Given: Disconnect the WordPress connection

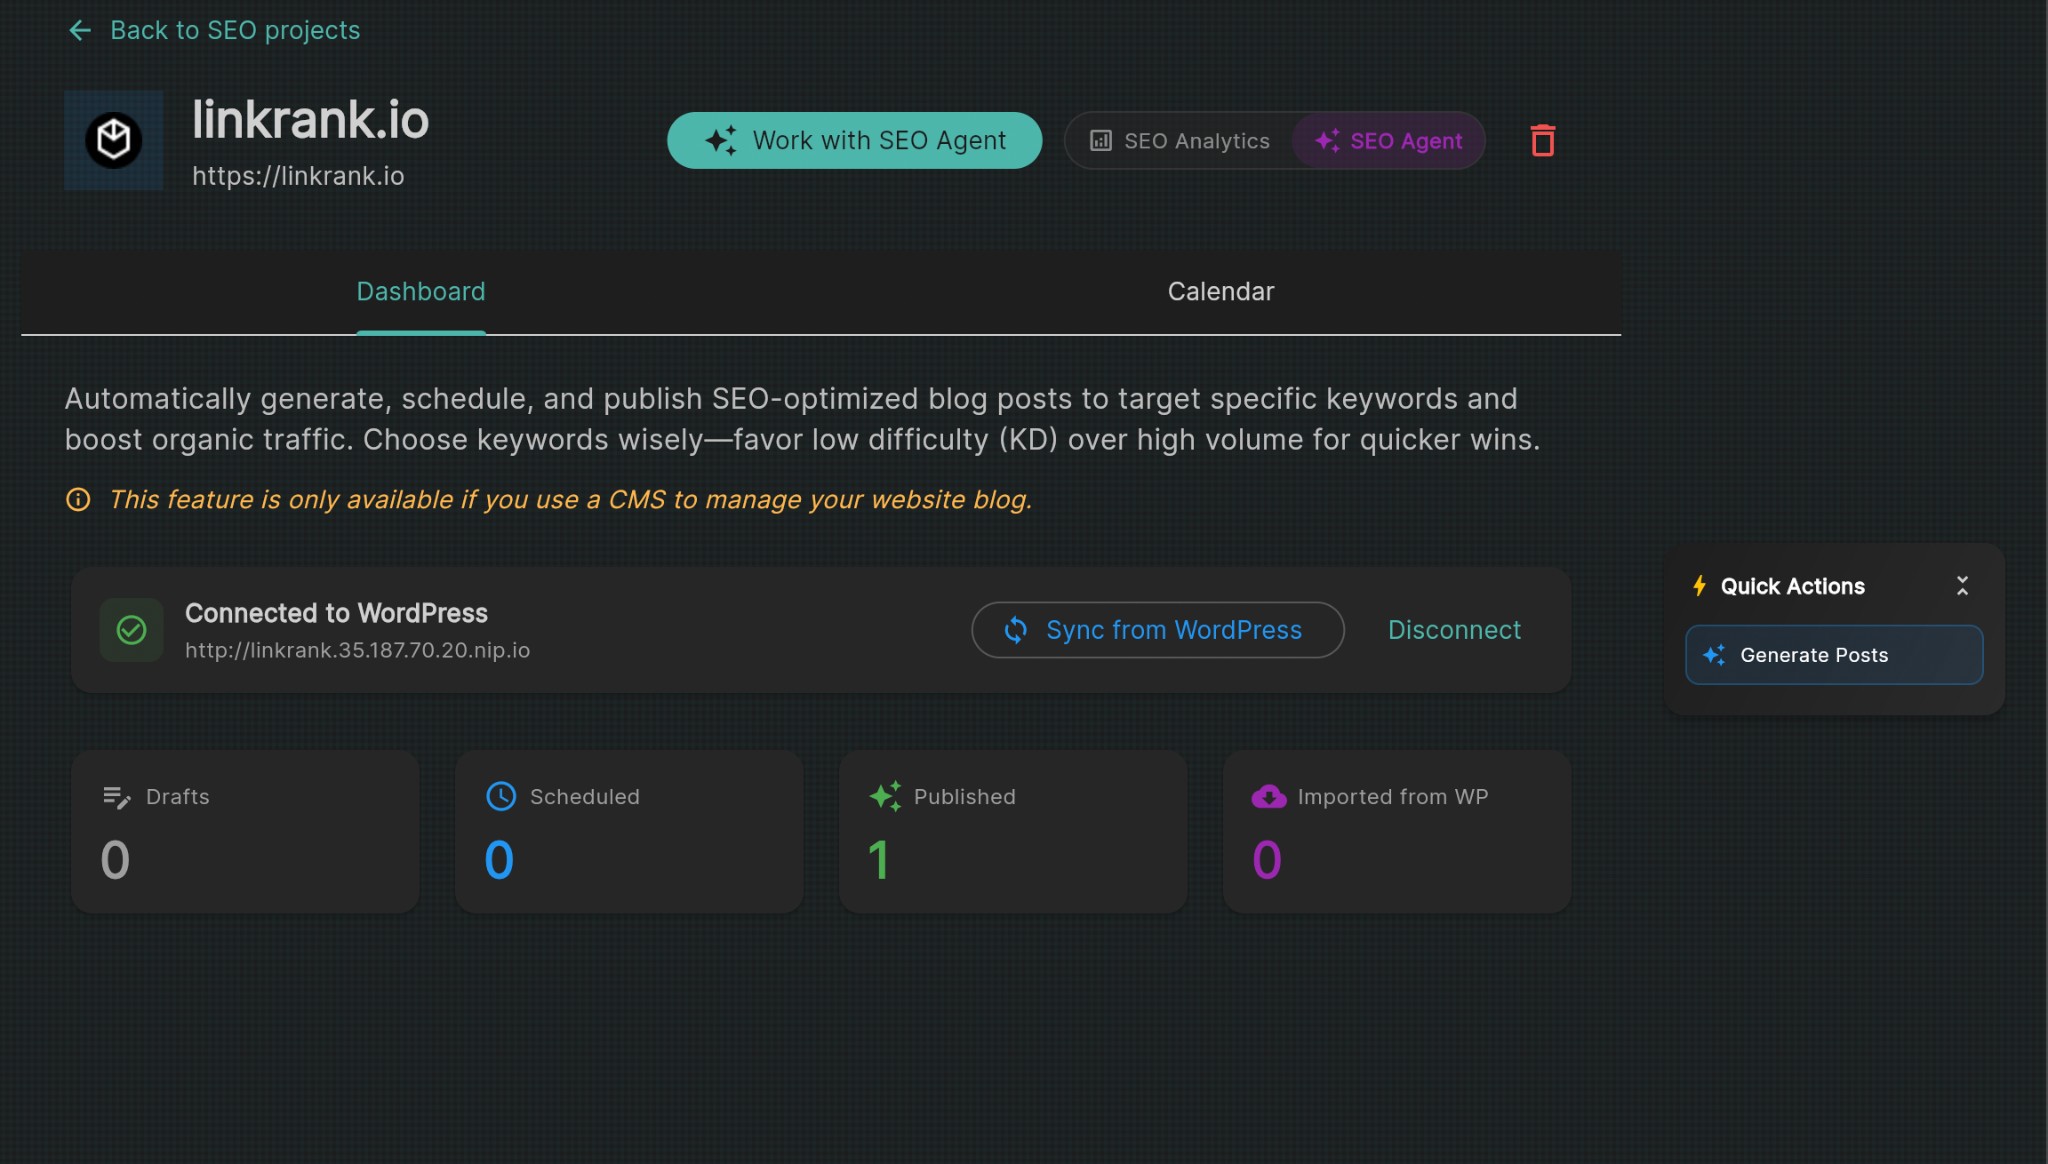Looking at the screenshot, I should point(1453,630).
